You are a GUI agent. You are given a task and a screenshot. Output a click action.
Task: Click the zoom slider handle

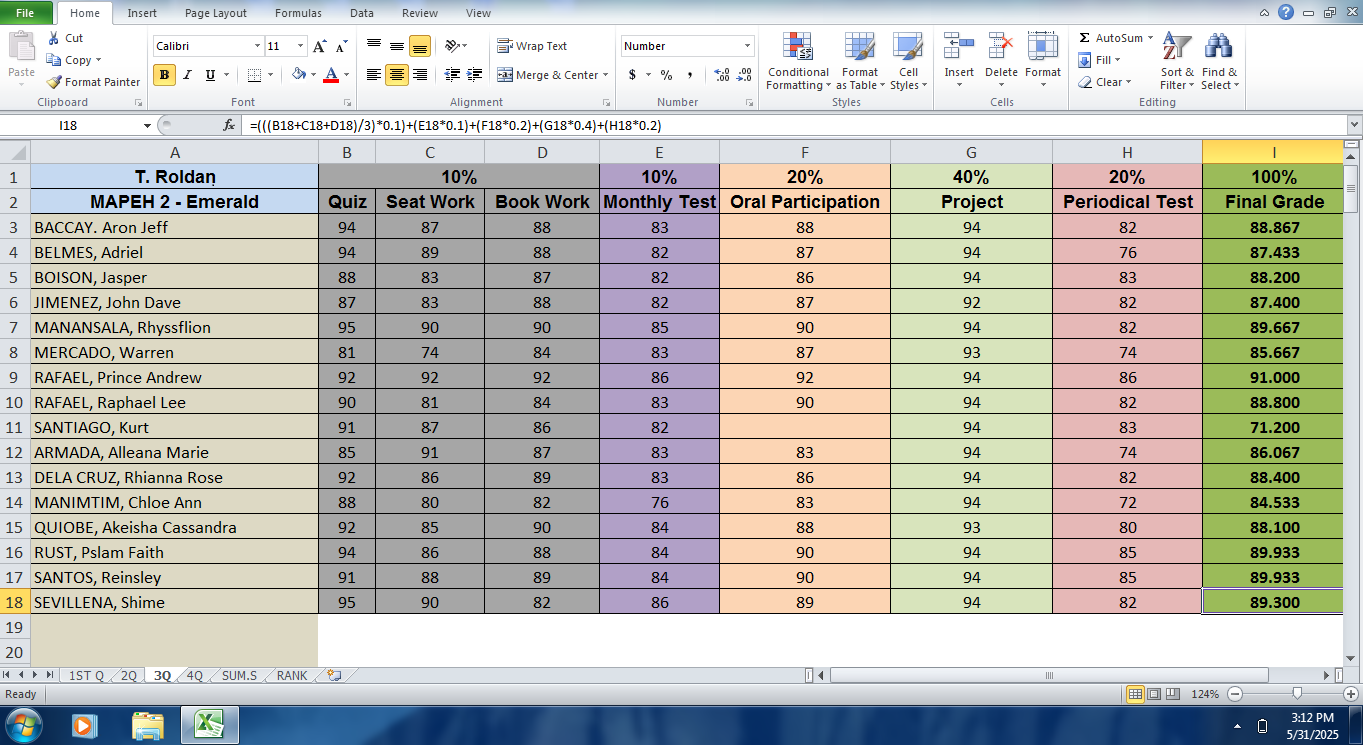[1297, 694]
